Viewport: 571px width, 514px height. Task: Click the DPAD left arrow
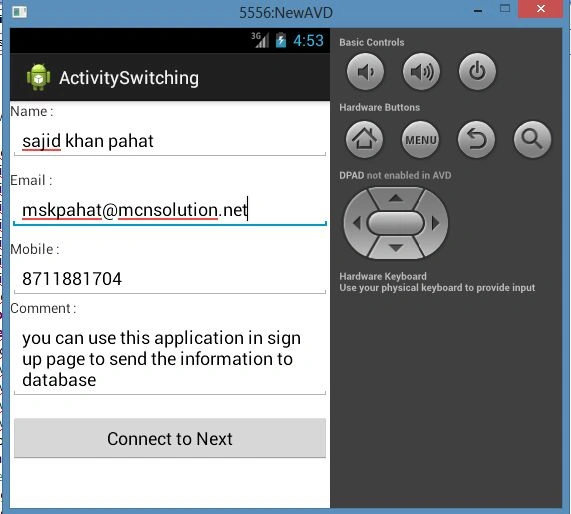(x=357, y=223)
